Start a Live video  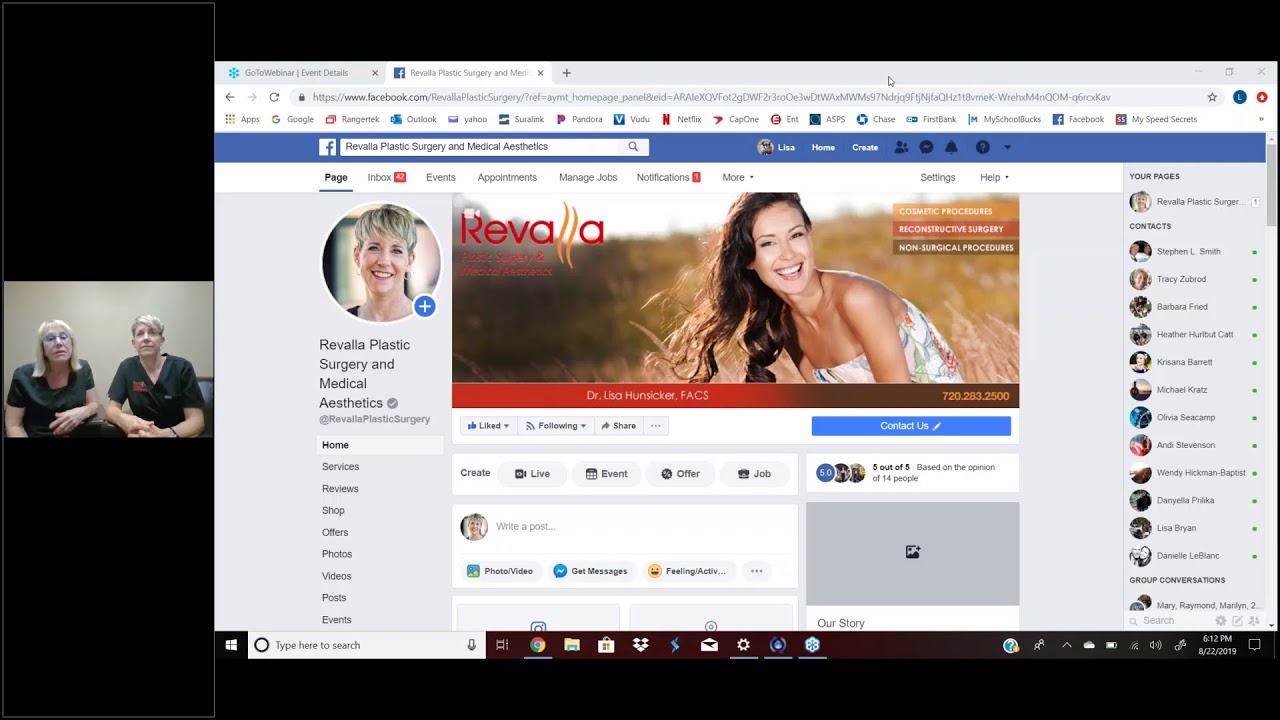(532, 474)
